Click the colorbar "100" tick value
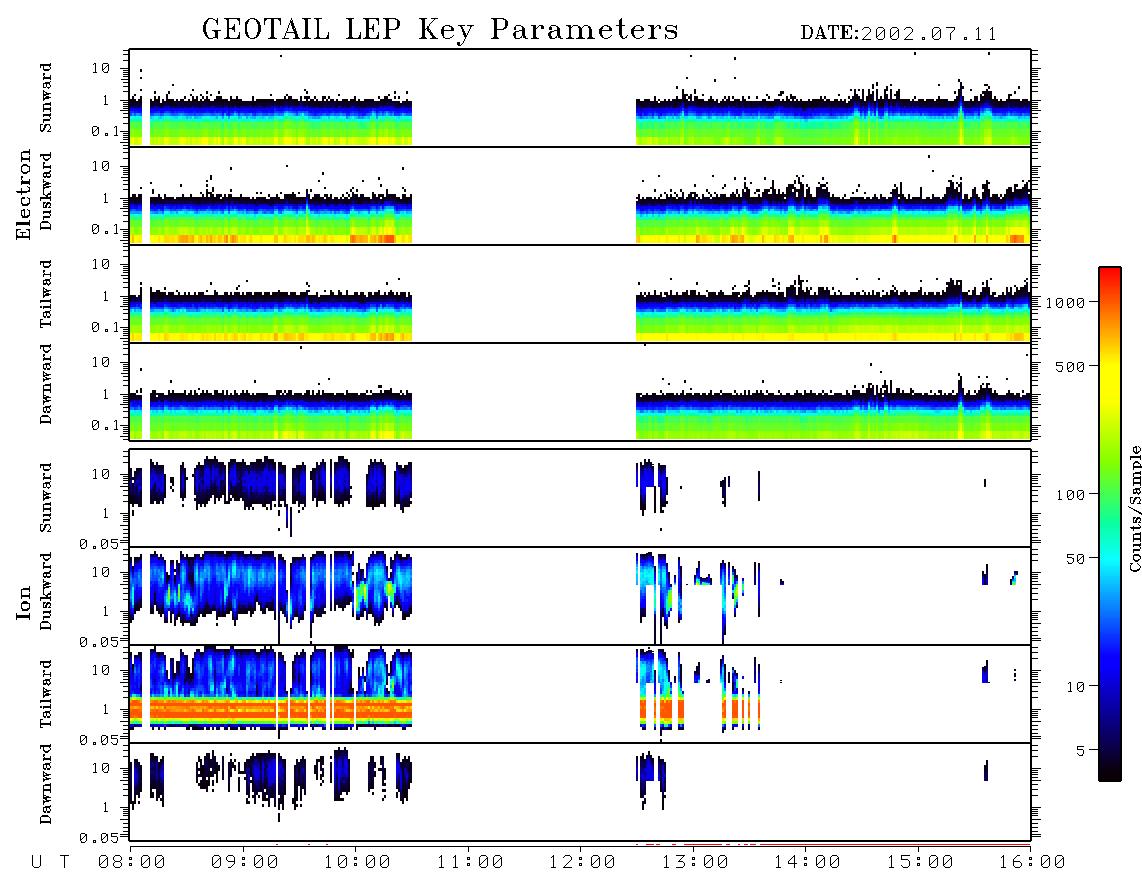 pyautogui.click(x=1070, y=495)
